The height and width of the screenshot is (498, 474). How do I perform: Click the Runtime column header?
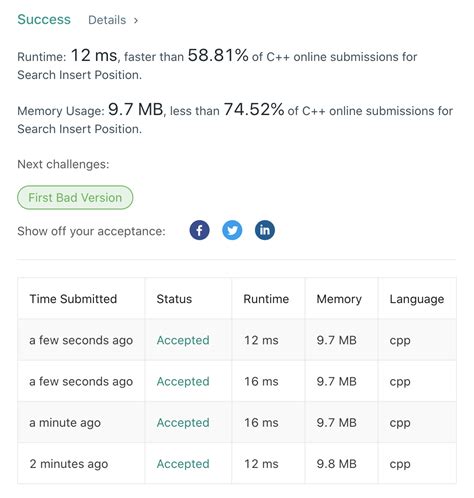pos(266,299)
